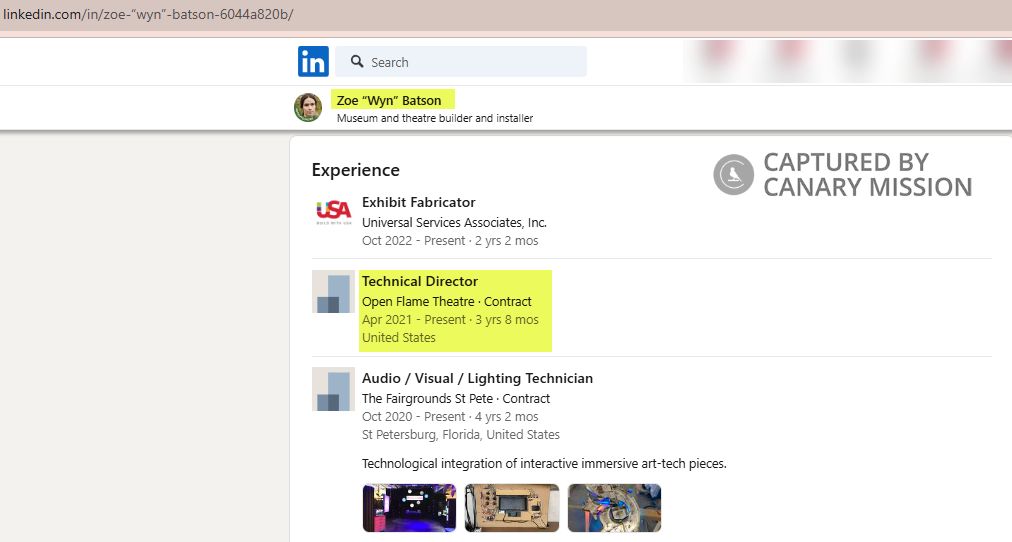The height and width of the screenshot is (542, 1012).
Task: Open Audio / Visual / Lighting Technician entry
Action: click(477, 378)
